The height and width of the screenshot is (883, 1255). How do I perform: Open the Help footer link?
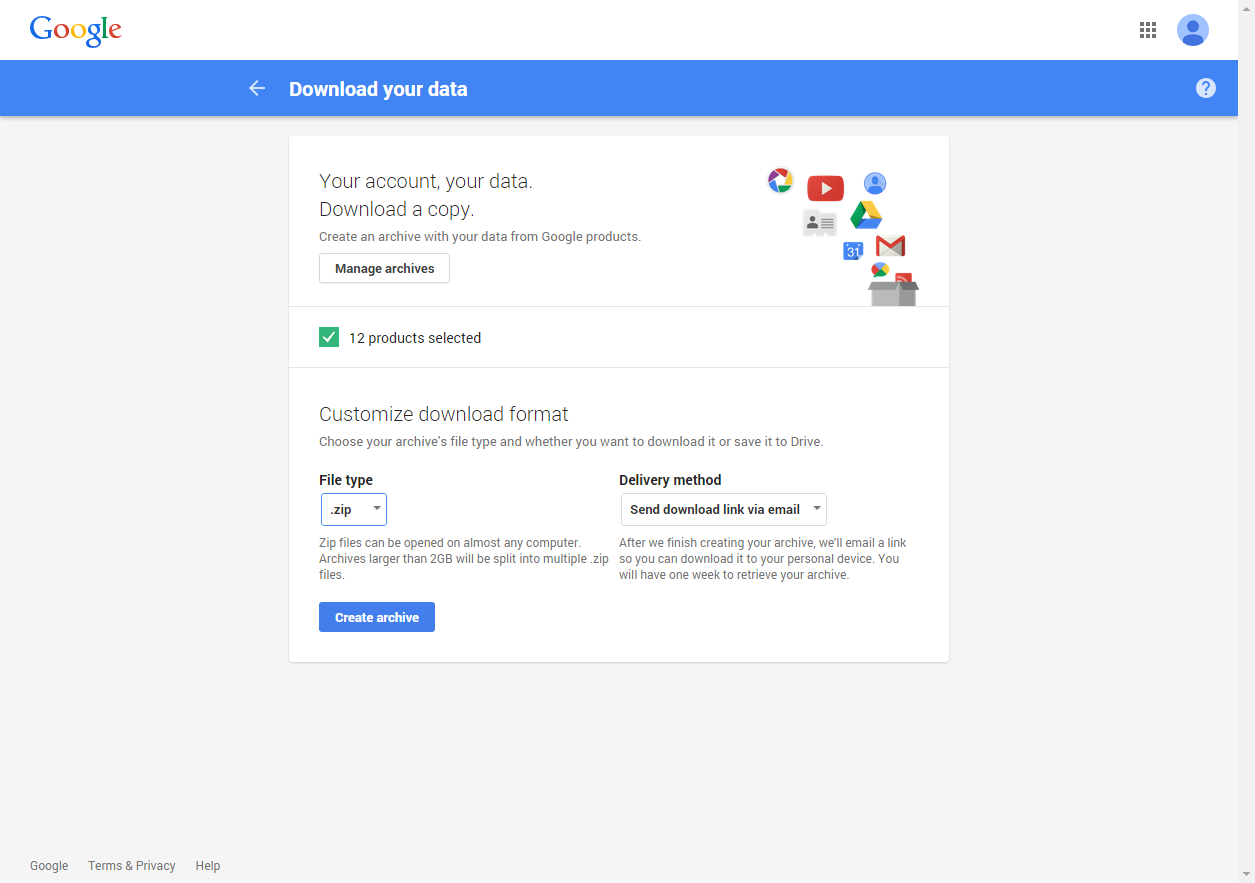click(208, 866)
